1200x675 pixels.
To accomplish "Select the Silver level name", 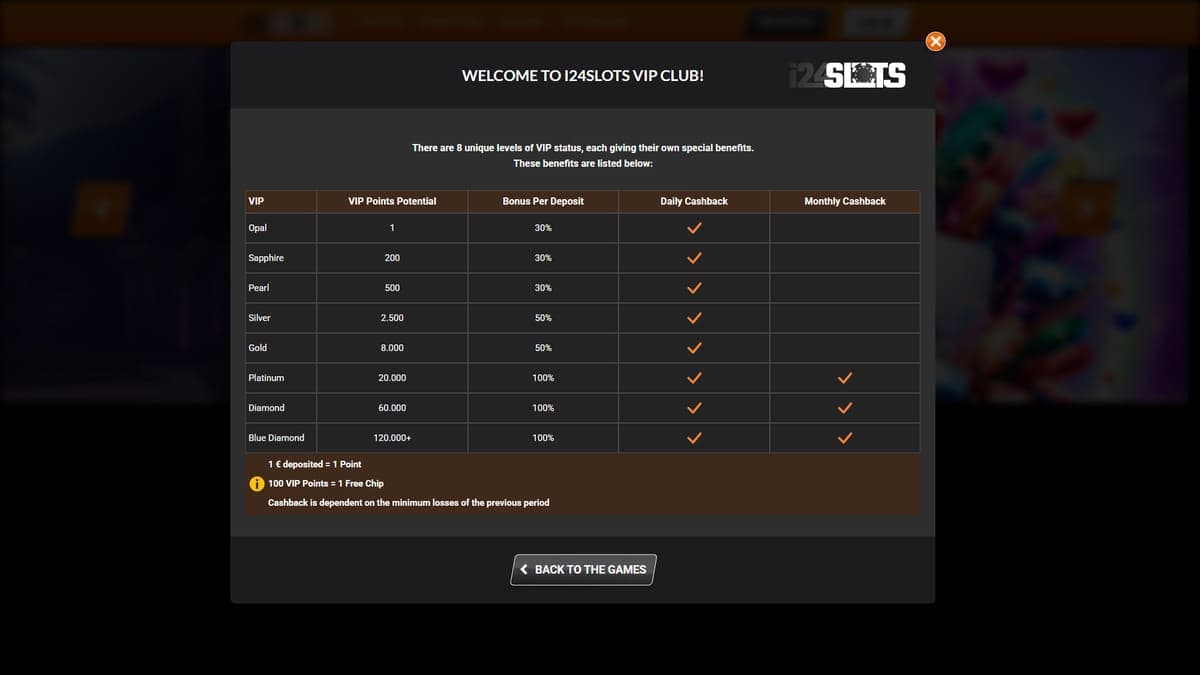I will [259, 318].
